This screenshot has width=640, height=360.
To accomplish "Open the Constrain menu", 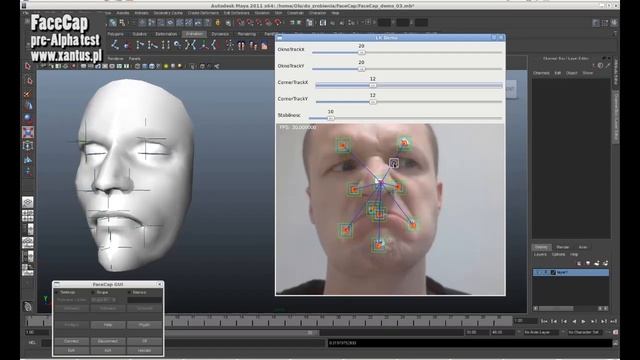I will (x=295, y=13).
